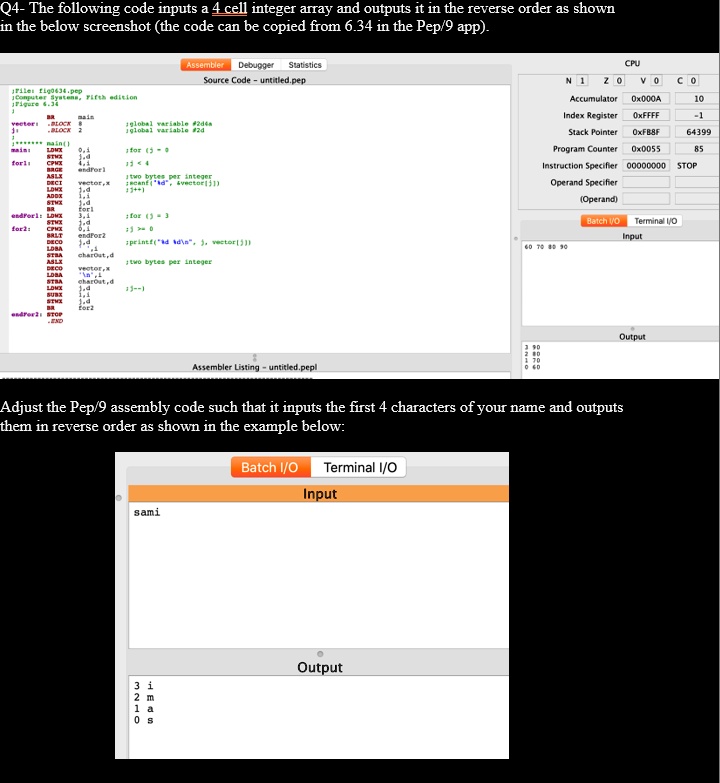Click the large Output header below sami input
Viewport: 720px width, 783px height.
(x=319, y=667)
